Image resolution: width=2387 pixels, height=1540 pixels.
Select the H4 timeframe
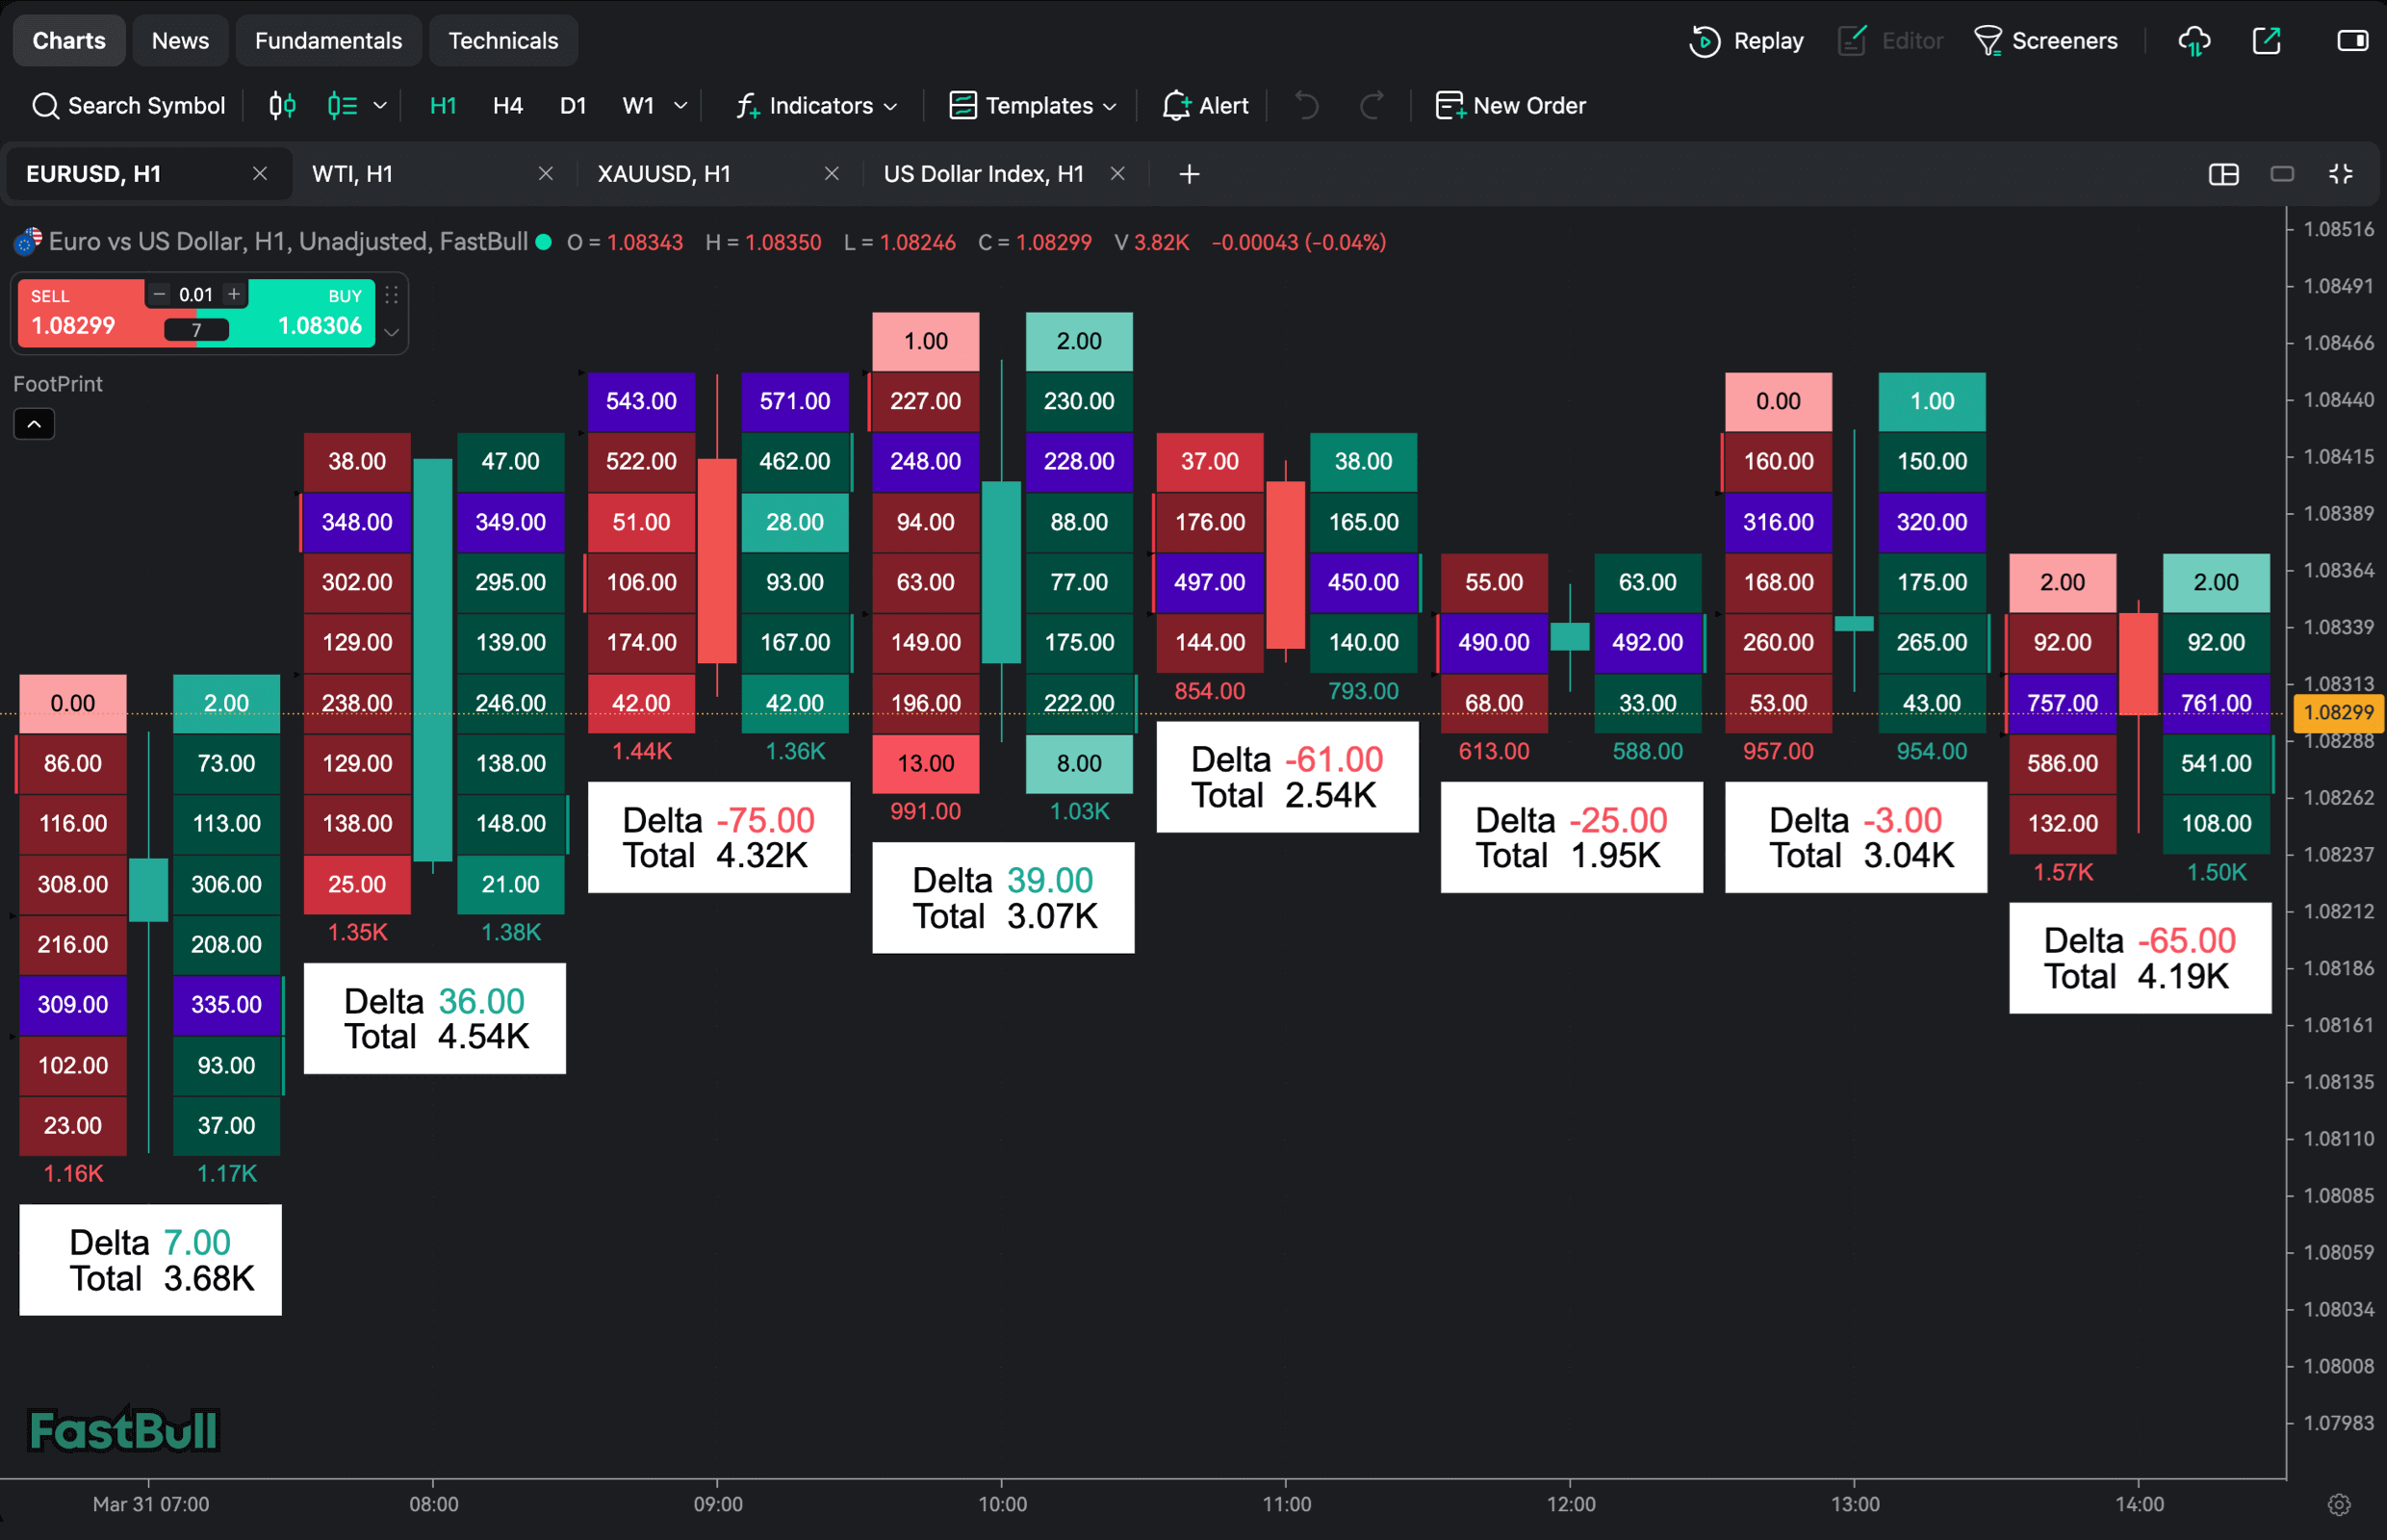tap(507, 105)
